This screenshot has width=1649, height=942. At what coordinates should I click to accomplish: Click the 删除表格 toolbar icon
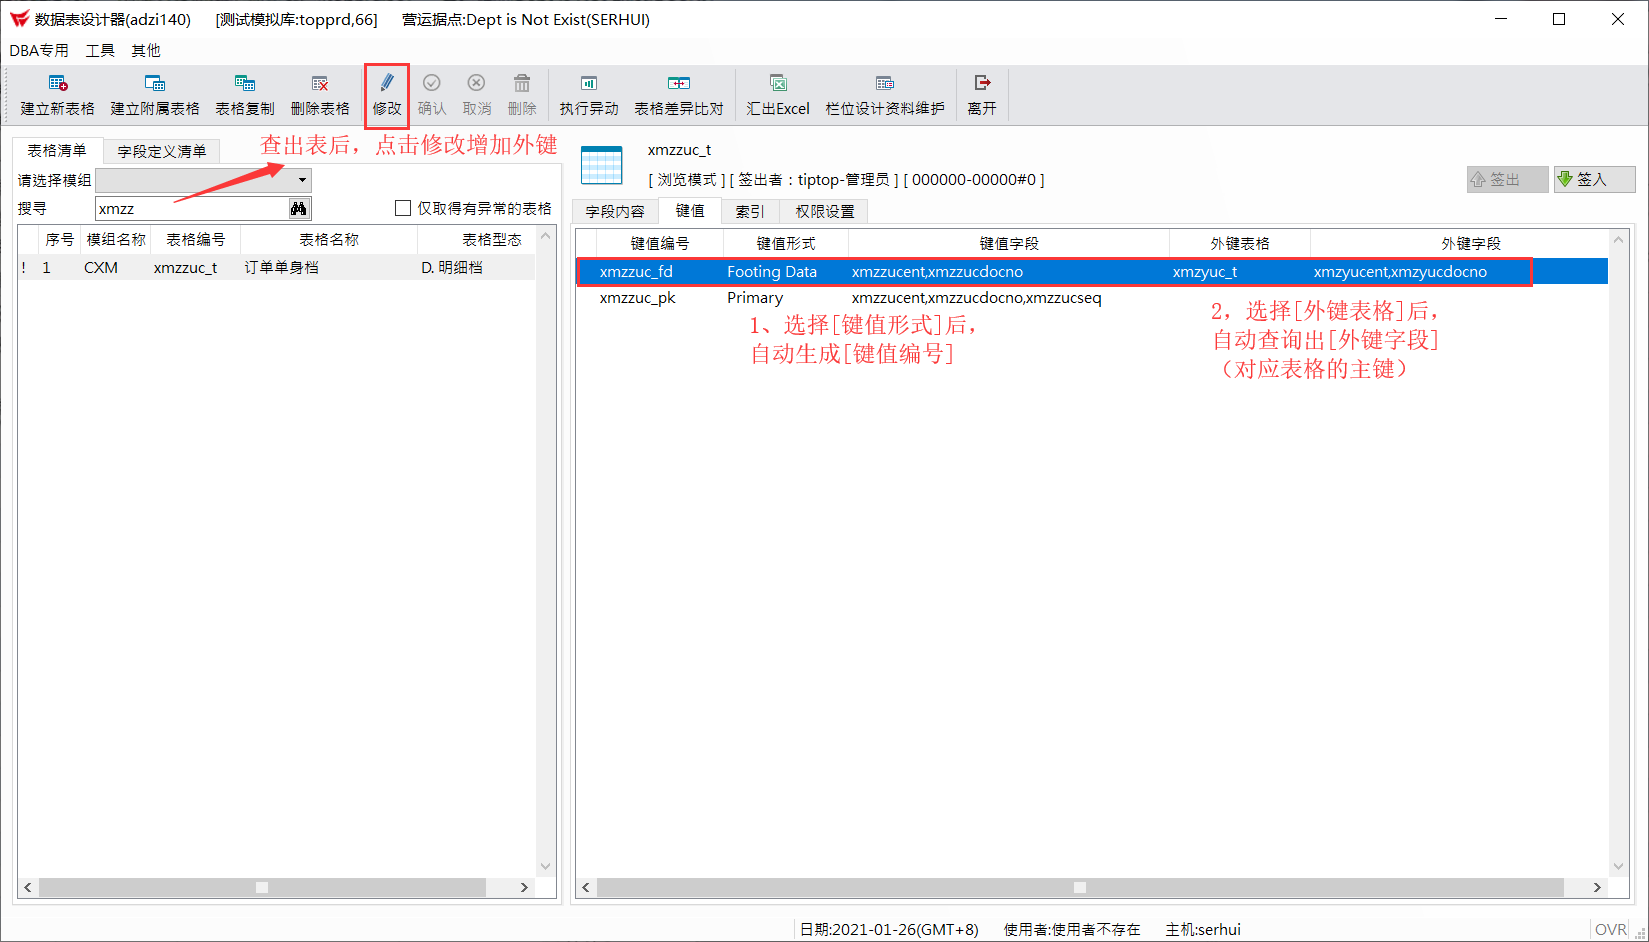[320, 83]
